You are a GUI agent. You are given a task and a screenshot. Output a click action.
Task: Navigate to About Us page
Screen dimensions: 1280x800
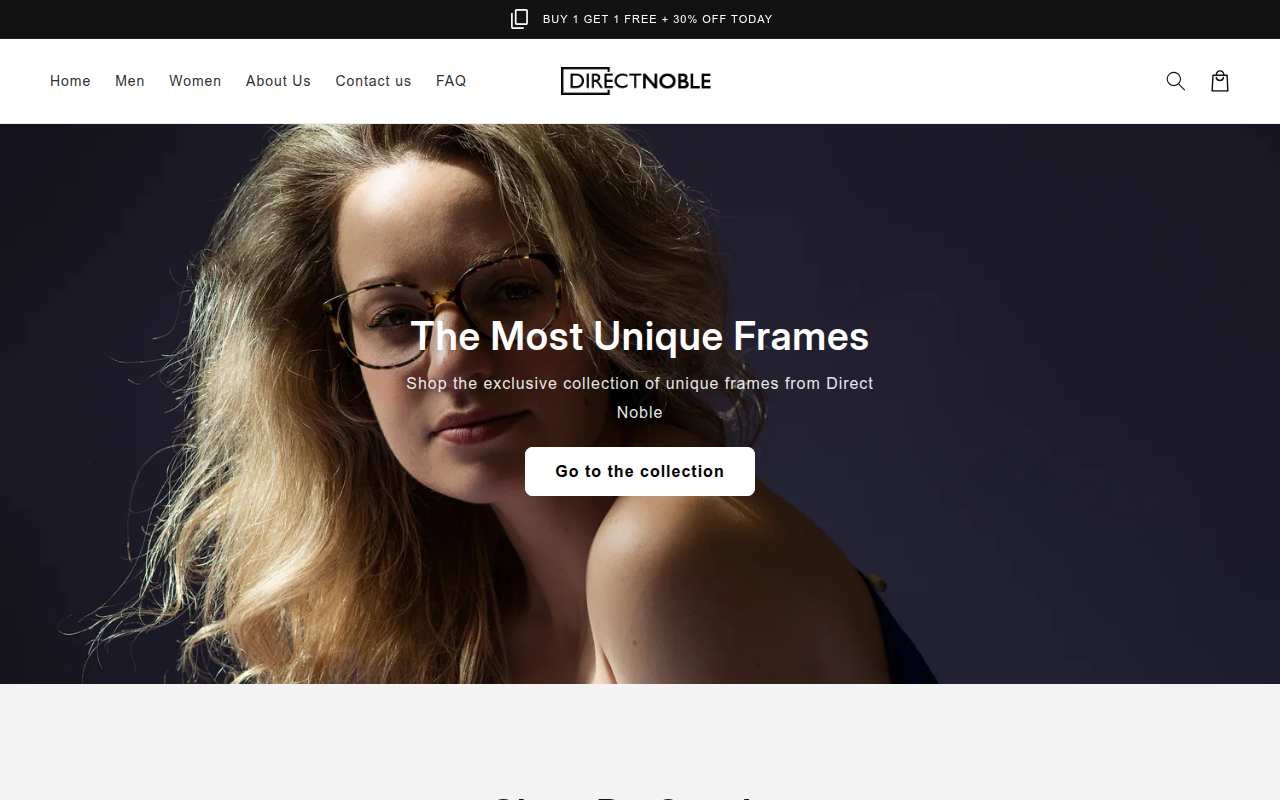tap(278, 81)
